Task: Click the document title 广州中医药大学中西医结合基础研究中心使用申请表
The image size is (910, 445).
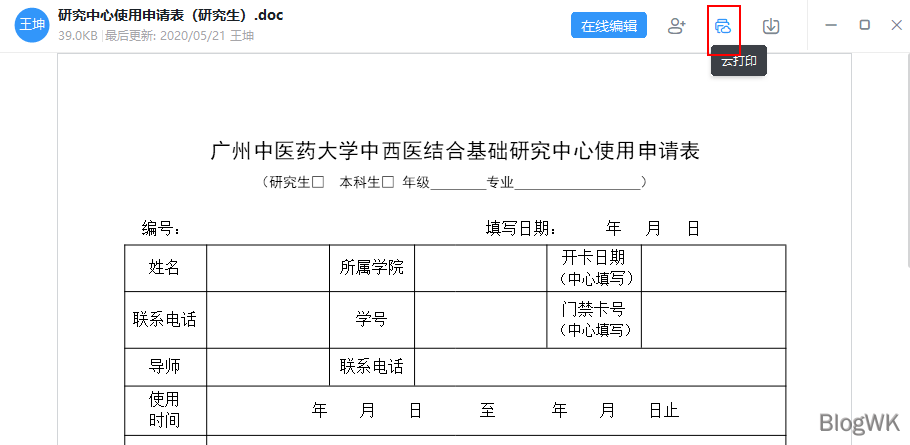Action: point(455,151)
